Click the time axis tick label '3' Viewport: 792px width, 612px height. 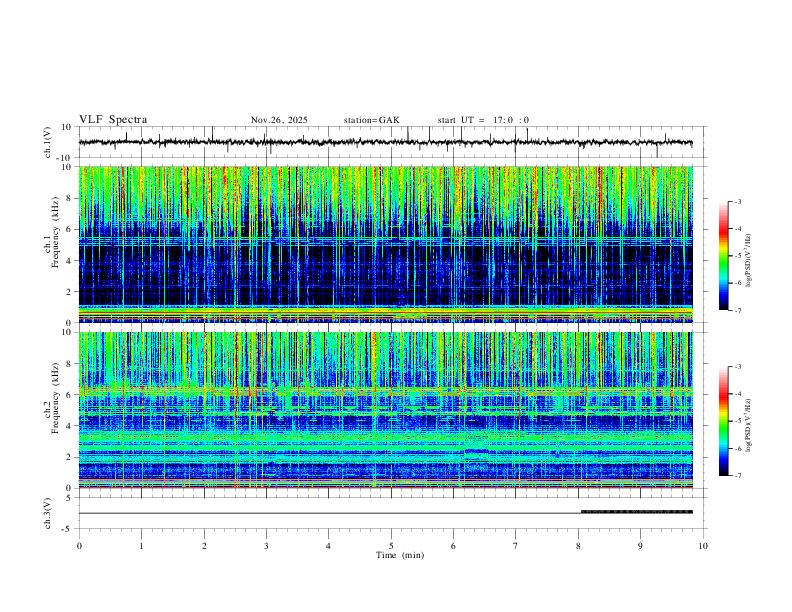tap(266, 546)
